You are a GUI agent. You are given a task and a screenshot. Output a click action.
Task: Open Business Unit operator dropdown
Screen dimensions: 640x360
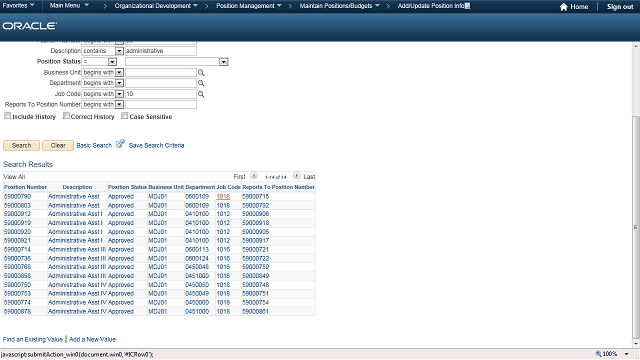pyautogui.click(x=119, y=73)
